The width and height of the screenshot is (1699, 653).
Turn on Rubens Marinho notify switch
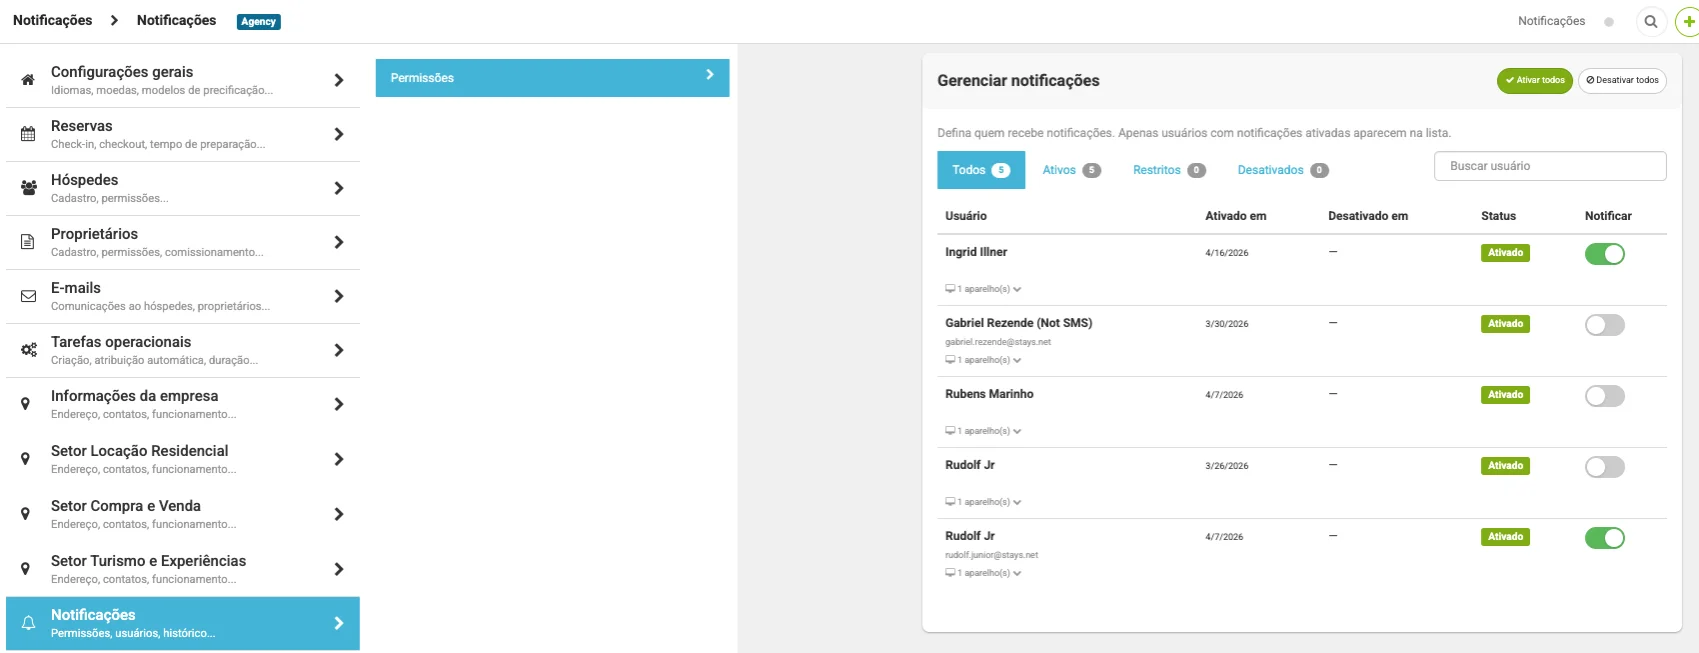pyautogui.click(x=1604, y=396)
